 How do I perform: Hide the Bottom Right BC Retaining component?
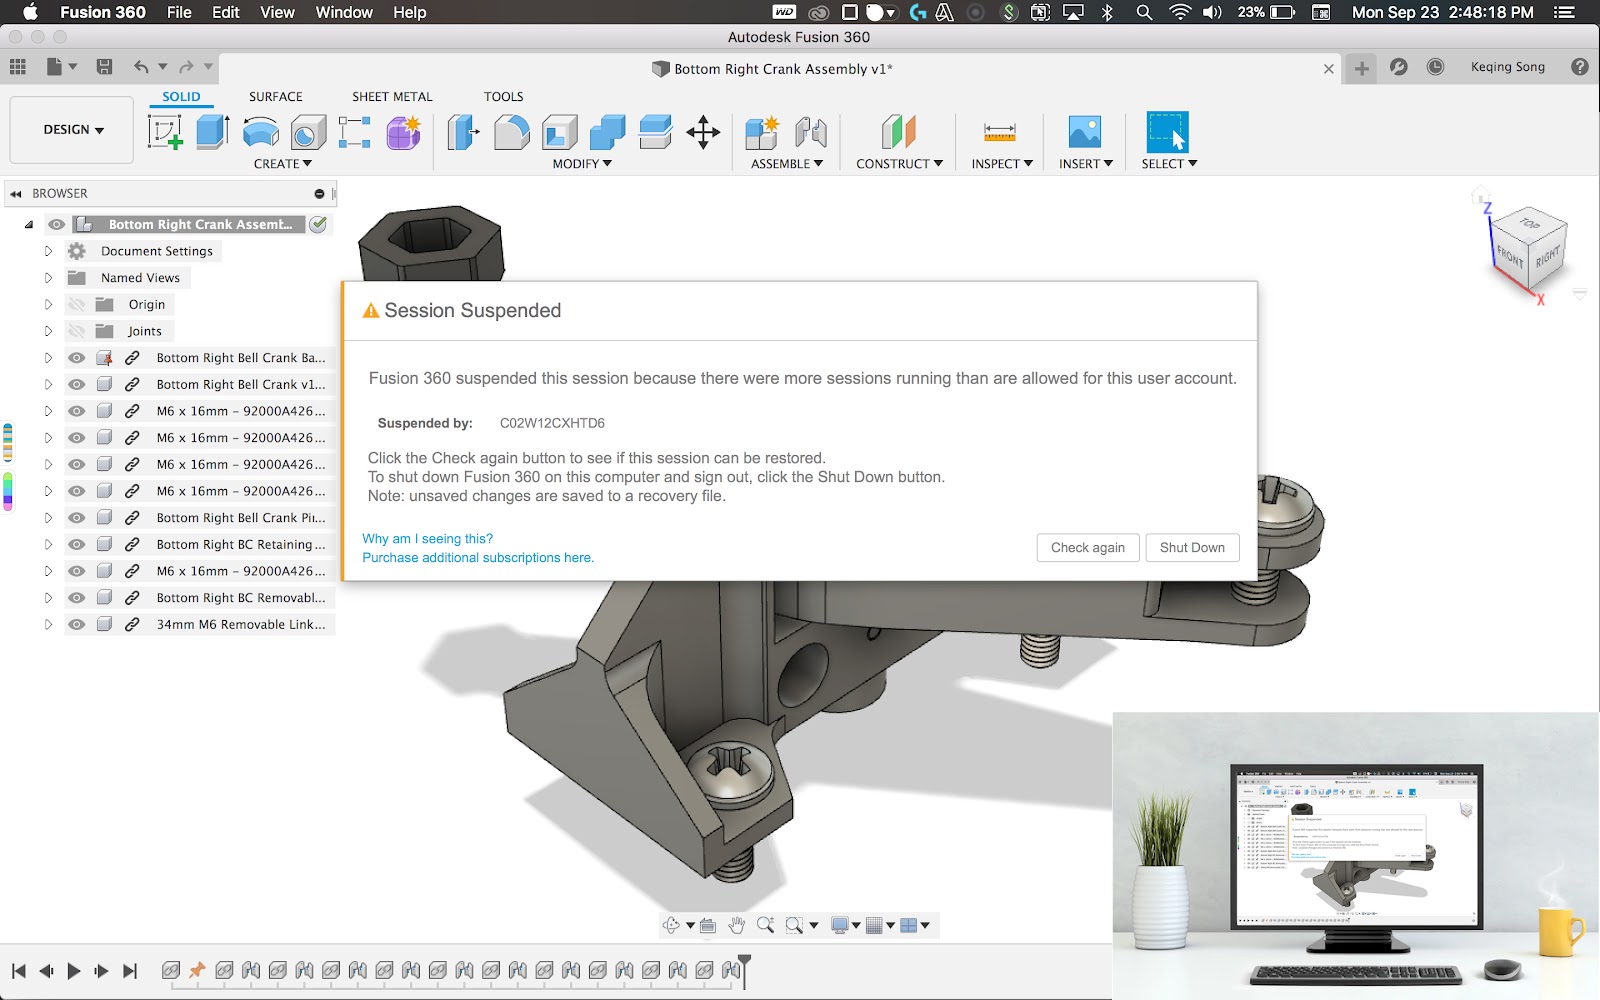77,544
